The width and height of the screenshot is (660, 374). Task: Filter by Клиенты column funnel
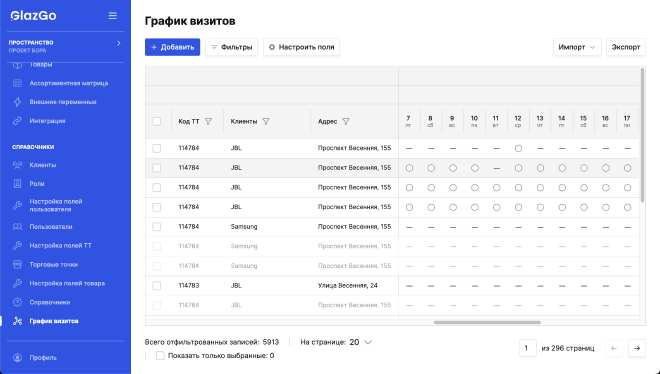coord(266,122)
